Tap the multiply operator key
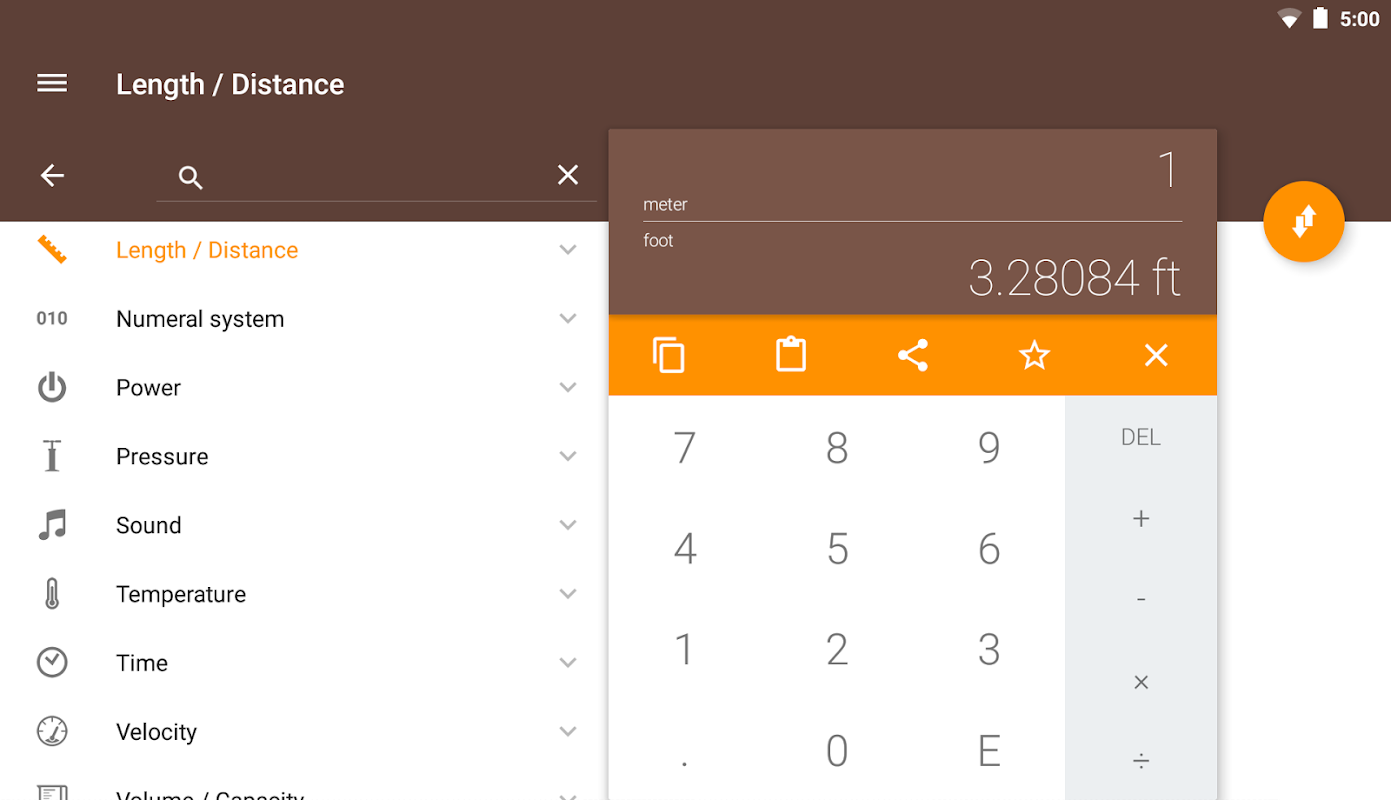Viewport: 1391px width, 800px height. (x=1141, y=682)
